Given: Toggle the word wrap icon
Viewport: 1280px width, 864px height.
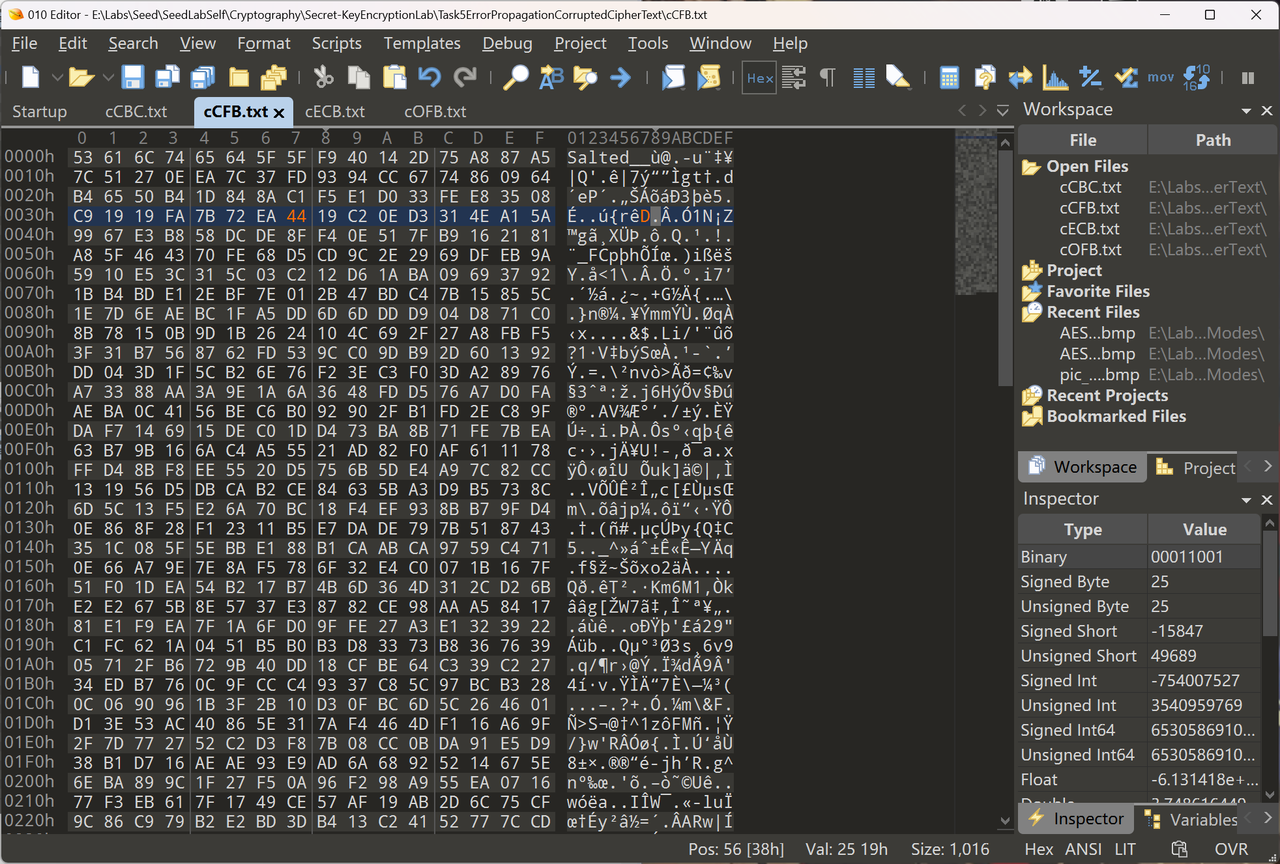Looking at the screenshot, I should [x=794, y=77].
